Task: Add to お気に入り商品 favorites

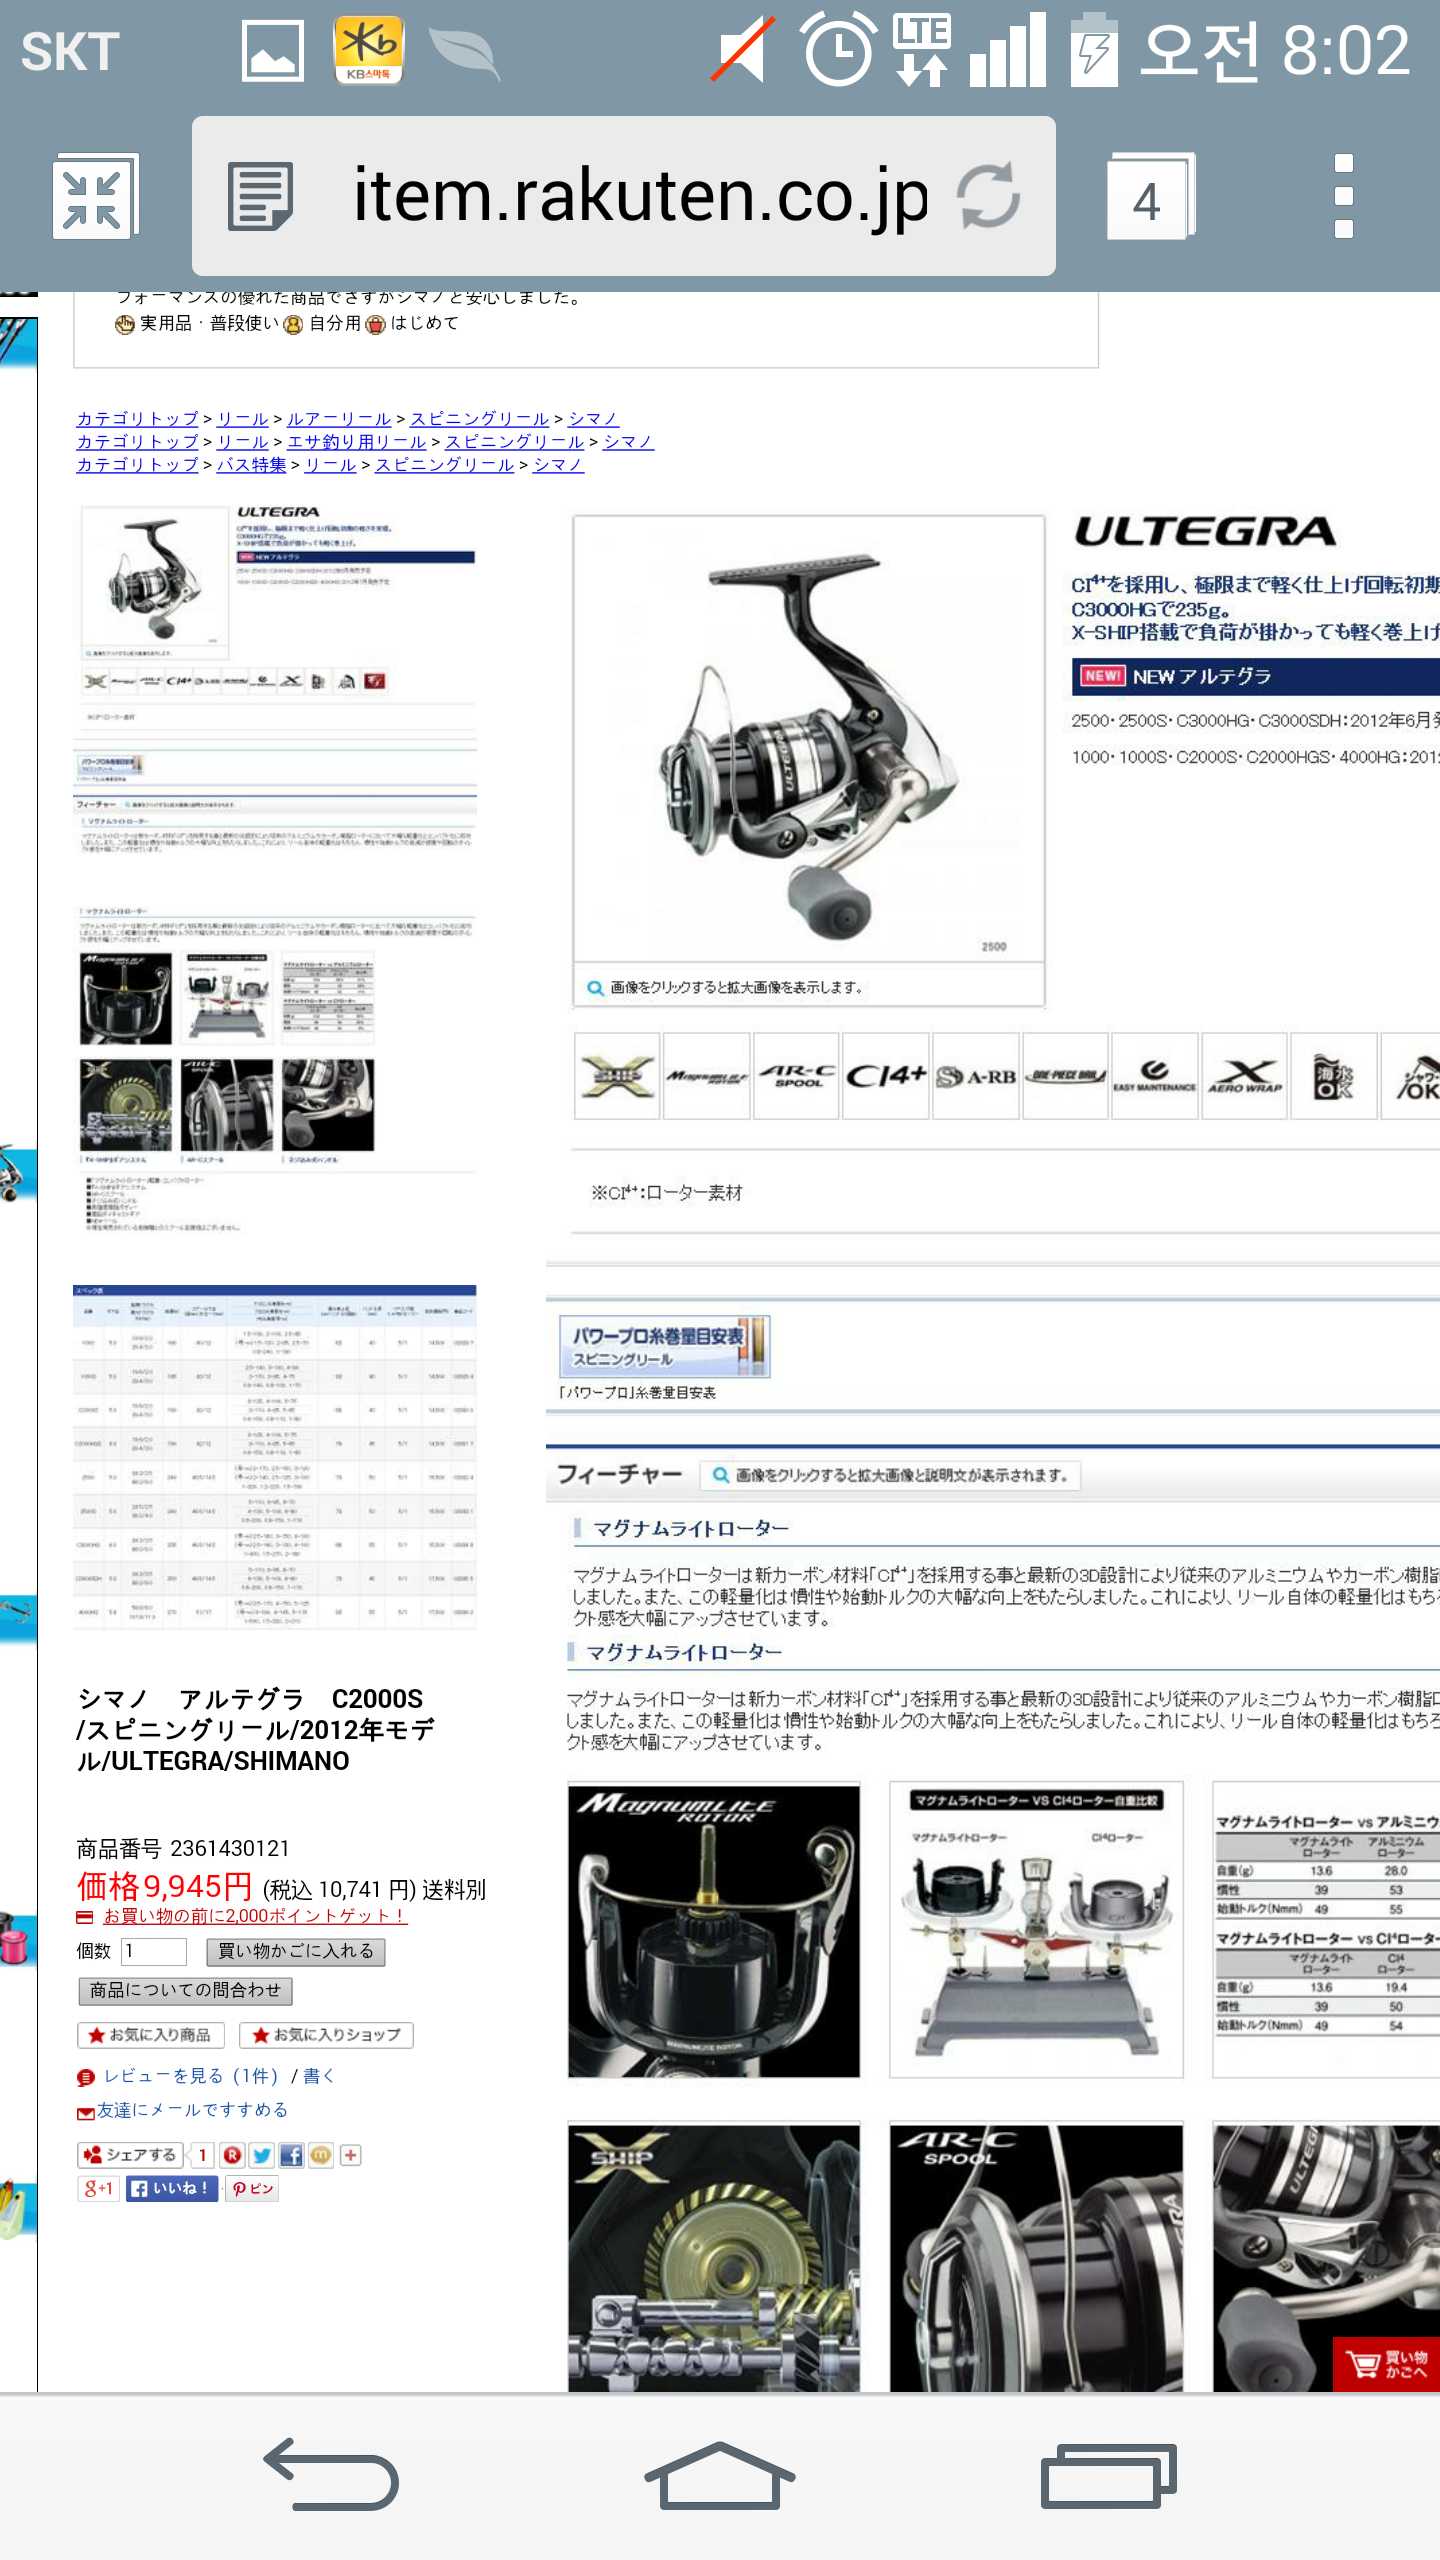Action: click(150, 2035)
